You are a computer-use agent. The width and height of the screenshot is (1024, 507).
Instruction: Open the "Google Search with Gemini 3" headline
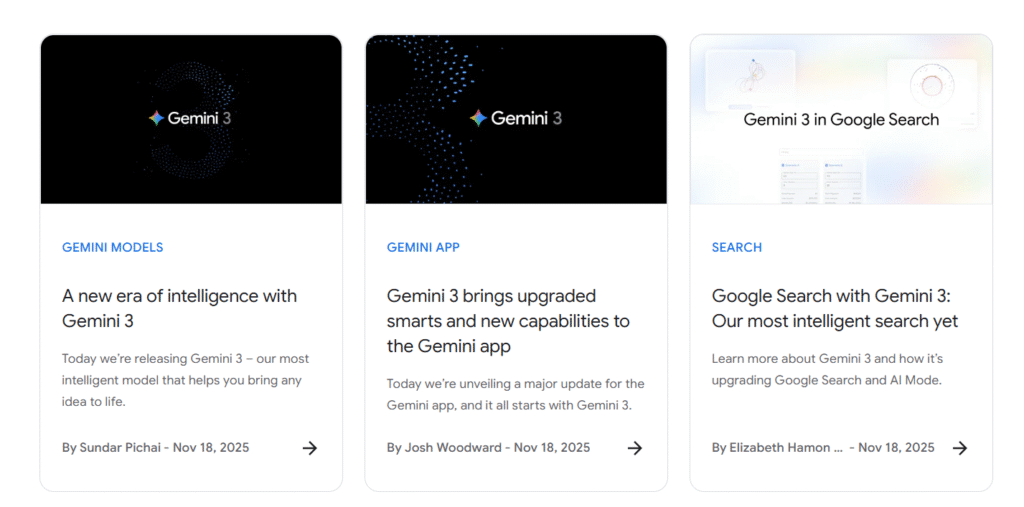tap(834, 308)
